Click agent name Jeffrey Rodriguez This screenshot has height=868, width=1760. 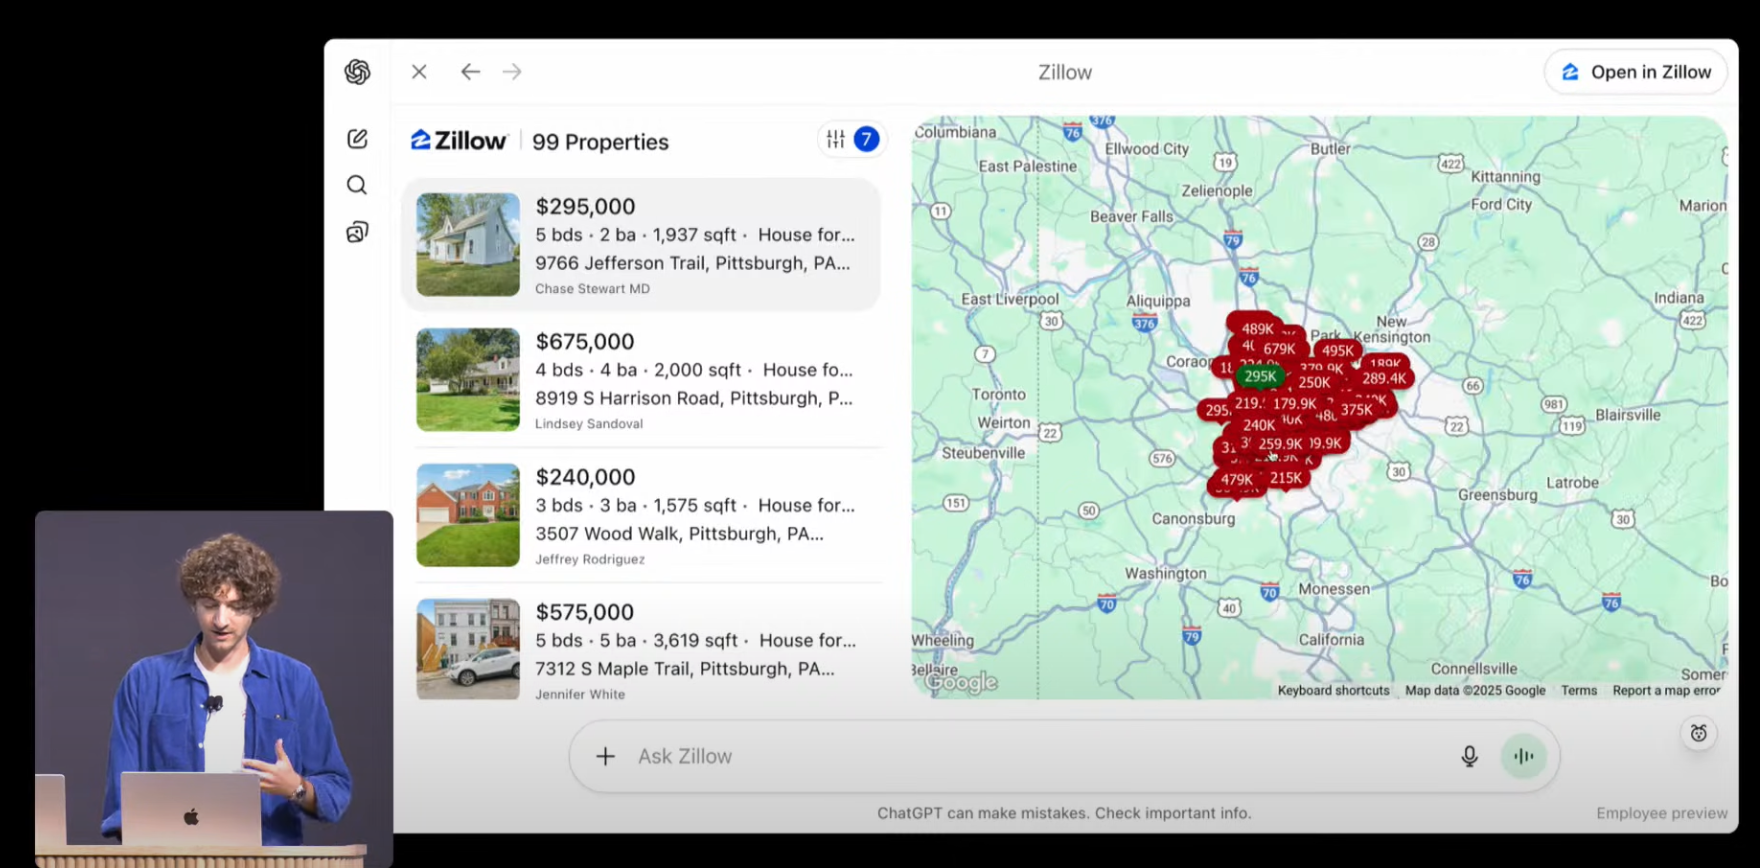pos(590,559)
